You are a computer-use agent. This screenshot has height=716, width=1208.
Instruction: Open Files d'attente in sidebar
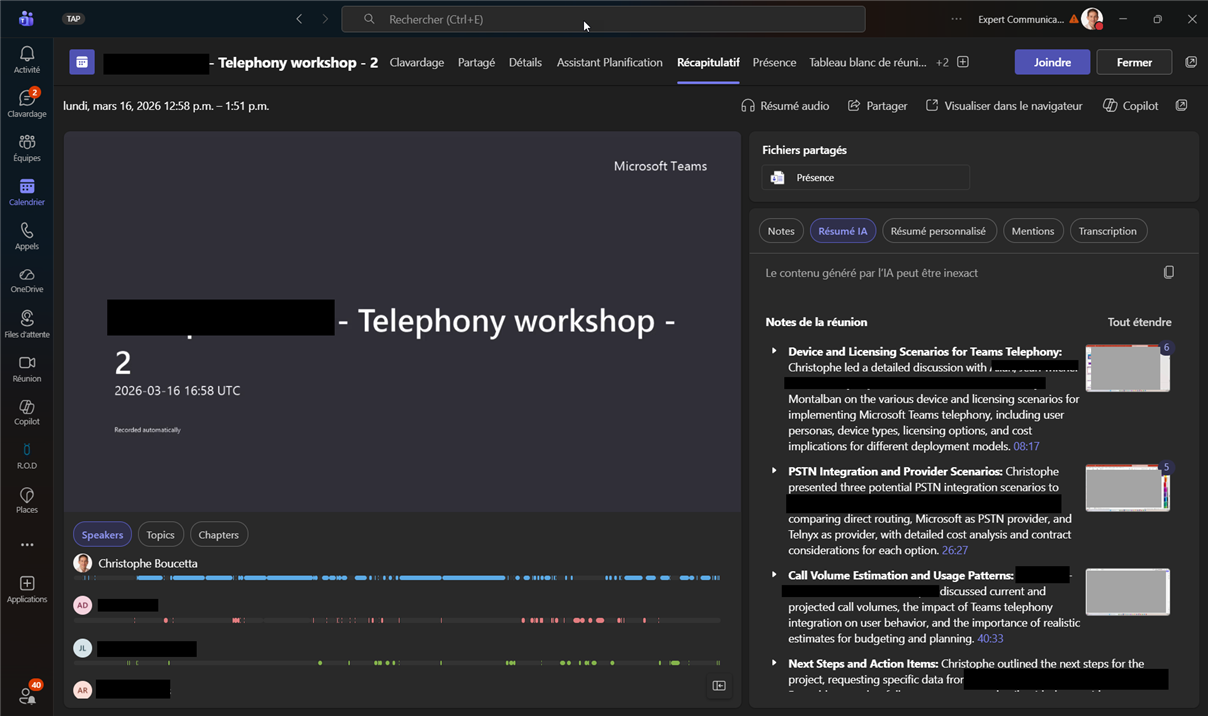coord(27,324)
